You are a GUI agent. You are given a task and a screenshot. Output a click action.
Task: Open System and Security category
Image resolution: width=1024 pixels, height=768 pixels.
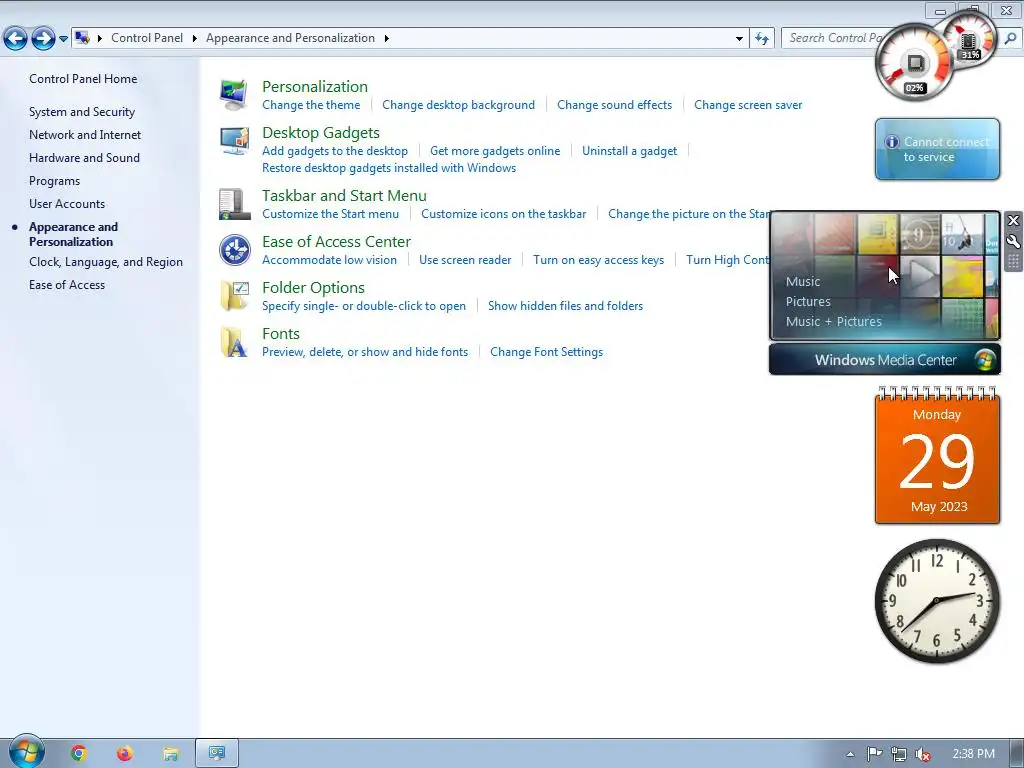pyautogui.click(x=82, y=112)
